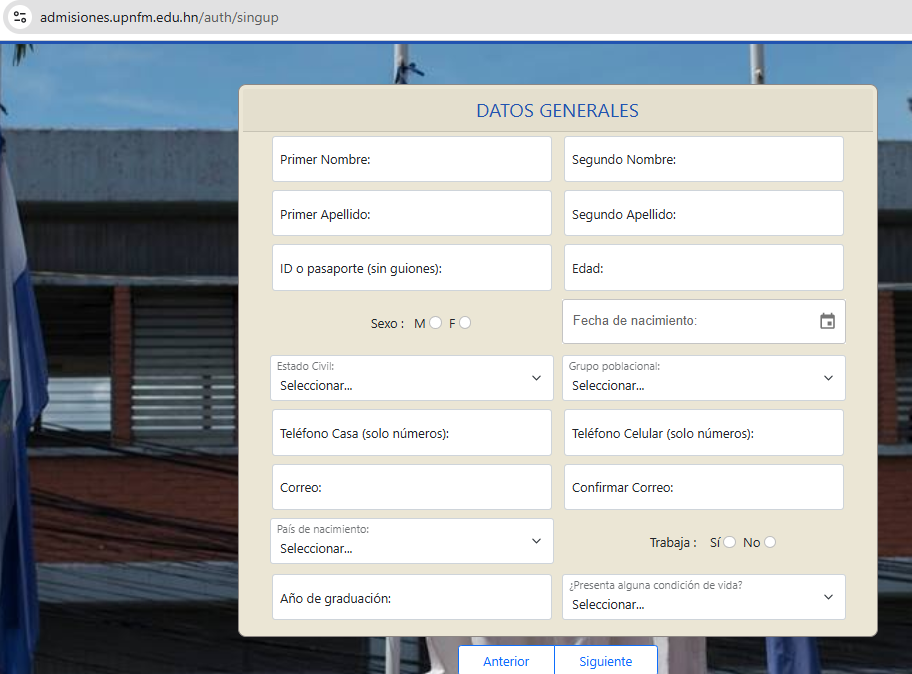The image size is (912, 674).
Task: Open the site information icon in address bar
Action: 20,17
